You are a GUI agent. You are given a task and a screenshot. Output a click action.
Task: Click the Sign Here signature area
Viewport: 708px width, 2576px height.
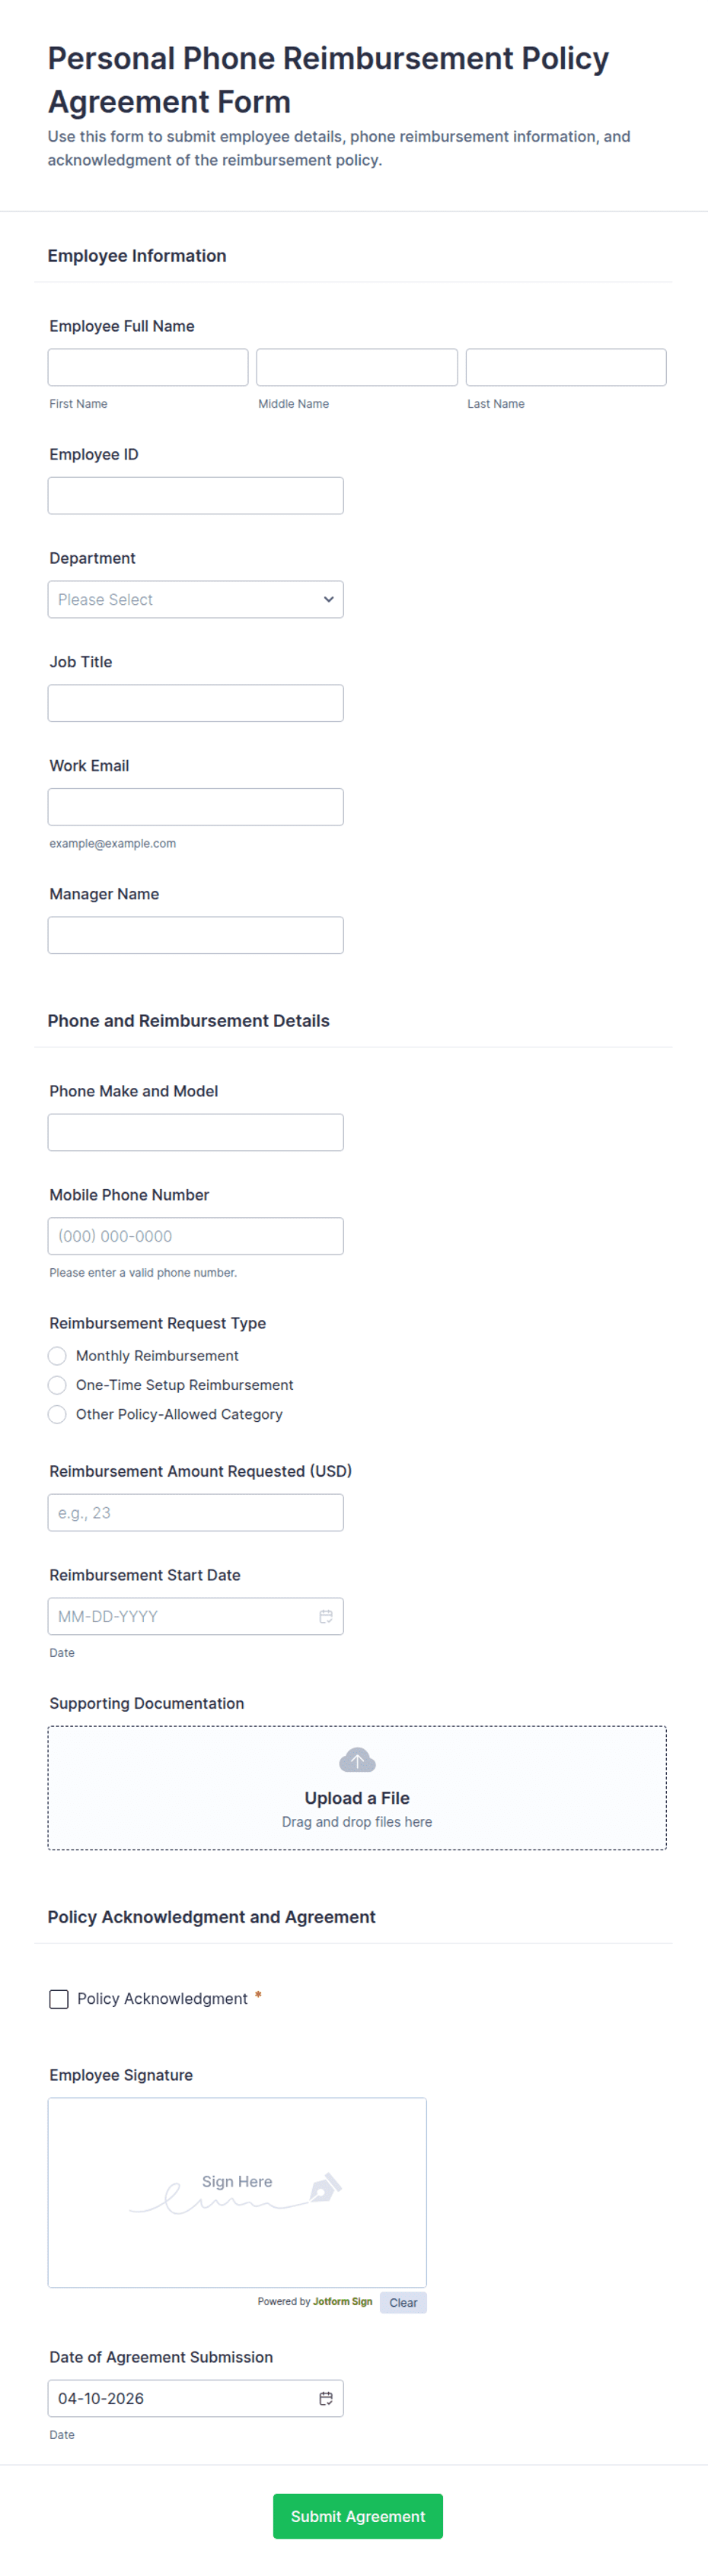[x=237, y=2190]
